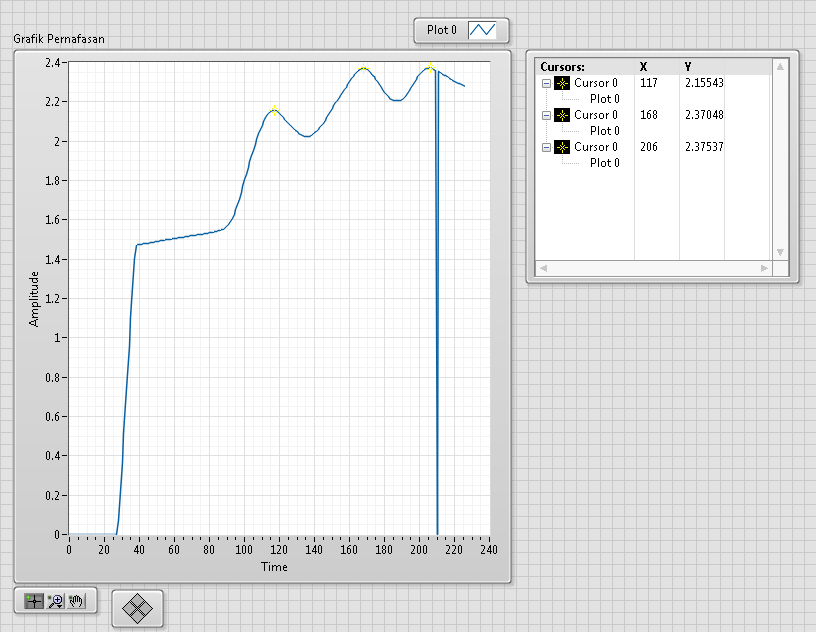Click the Grafik Pernafasan graph title
This screenshot has width=816, height=632.
click(x=59, y=39)
